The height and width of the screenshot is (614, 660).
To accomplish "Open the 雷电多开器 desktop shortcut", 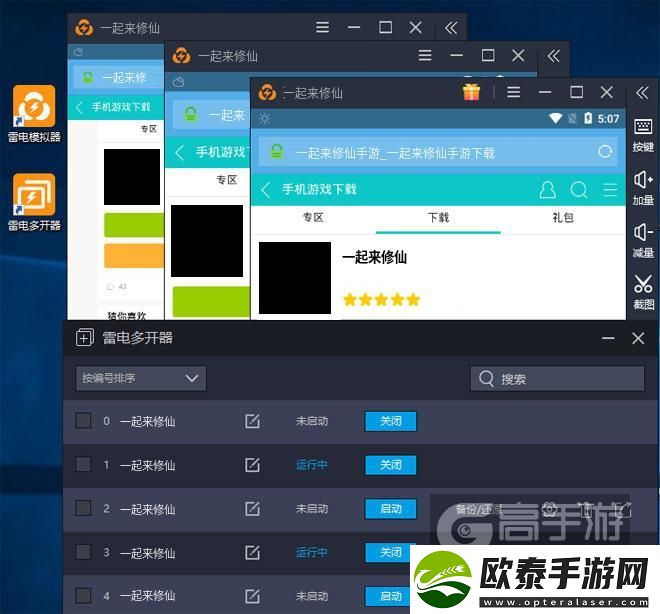I will 34,202.
